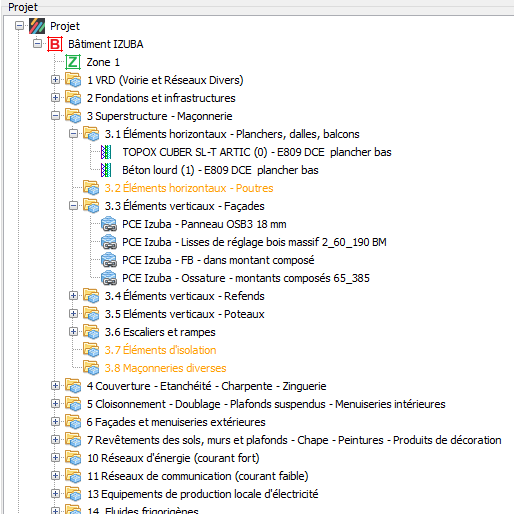Expand the 3.4 Éléments verticaux - Refends folder
The height and width of the screenshot is (514, 514).
pyautogui.click(x=73, y=296)
